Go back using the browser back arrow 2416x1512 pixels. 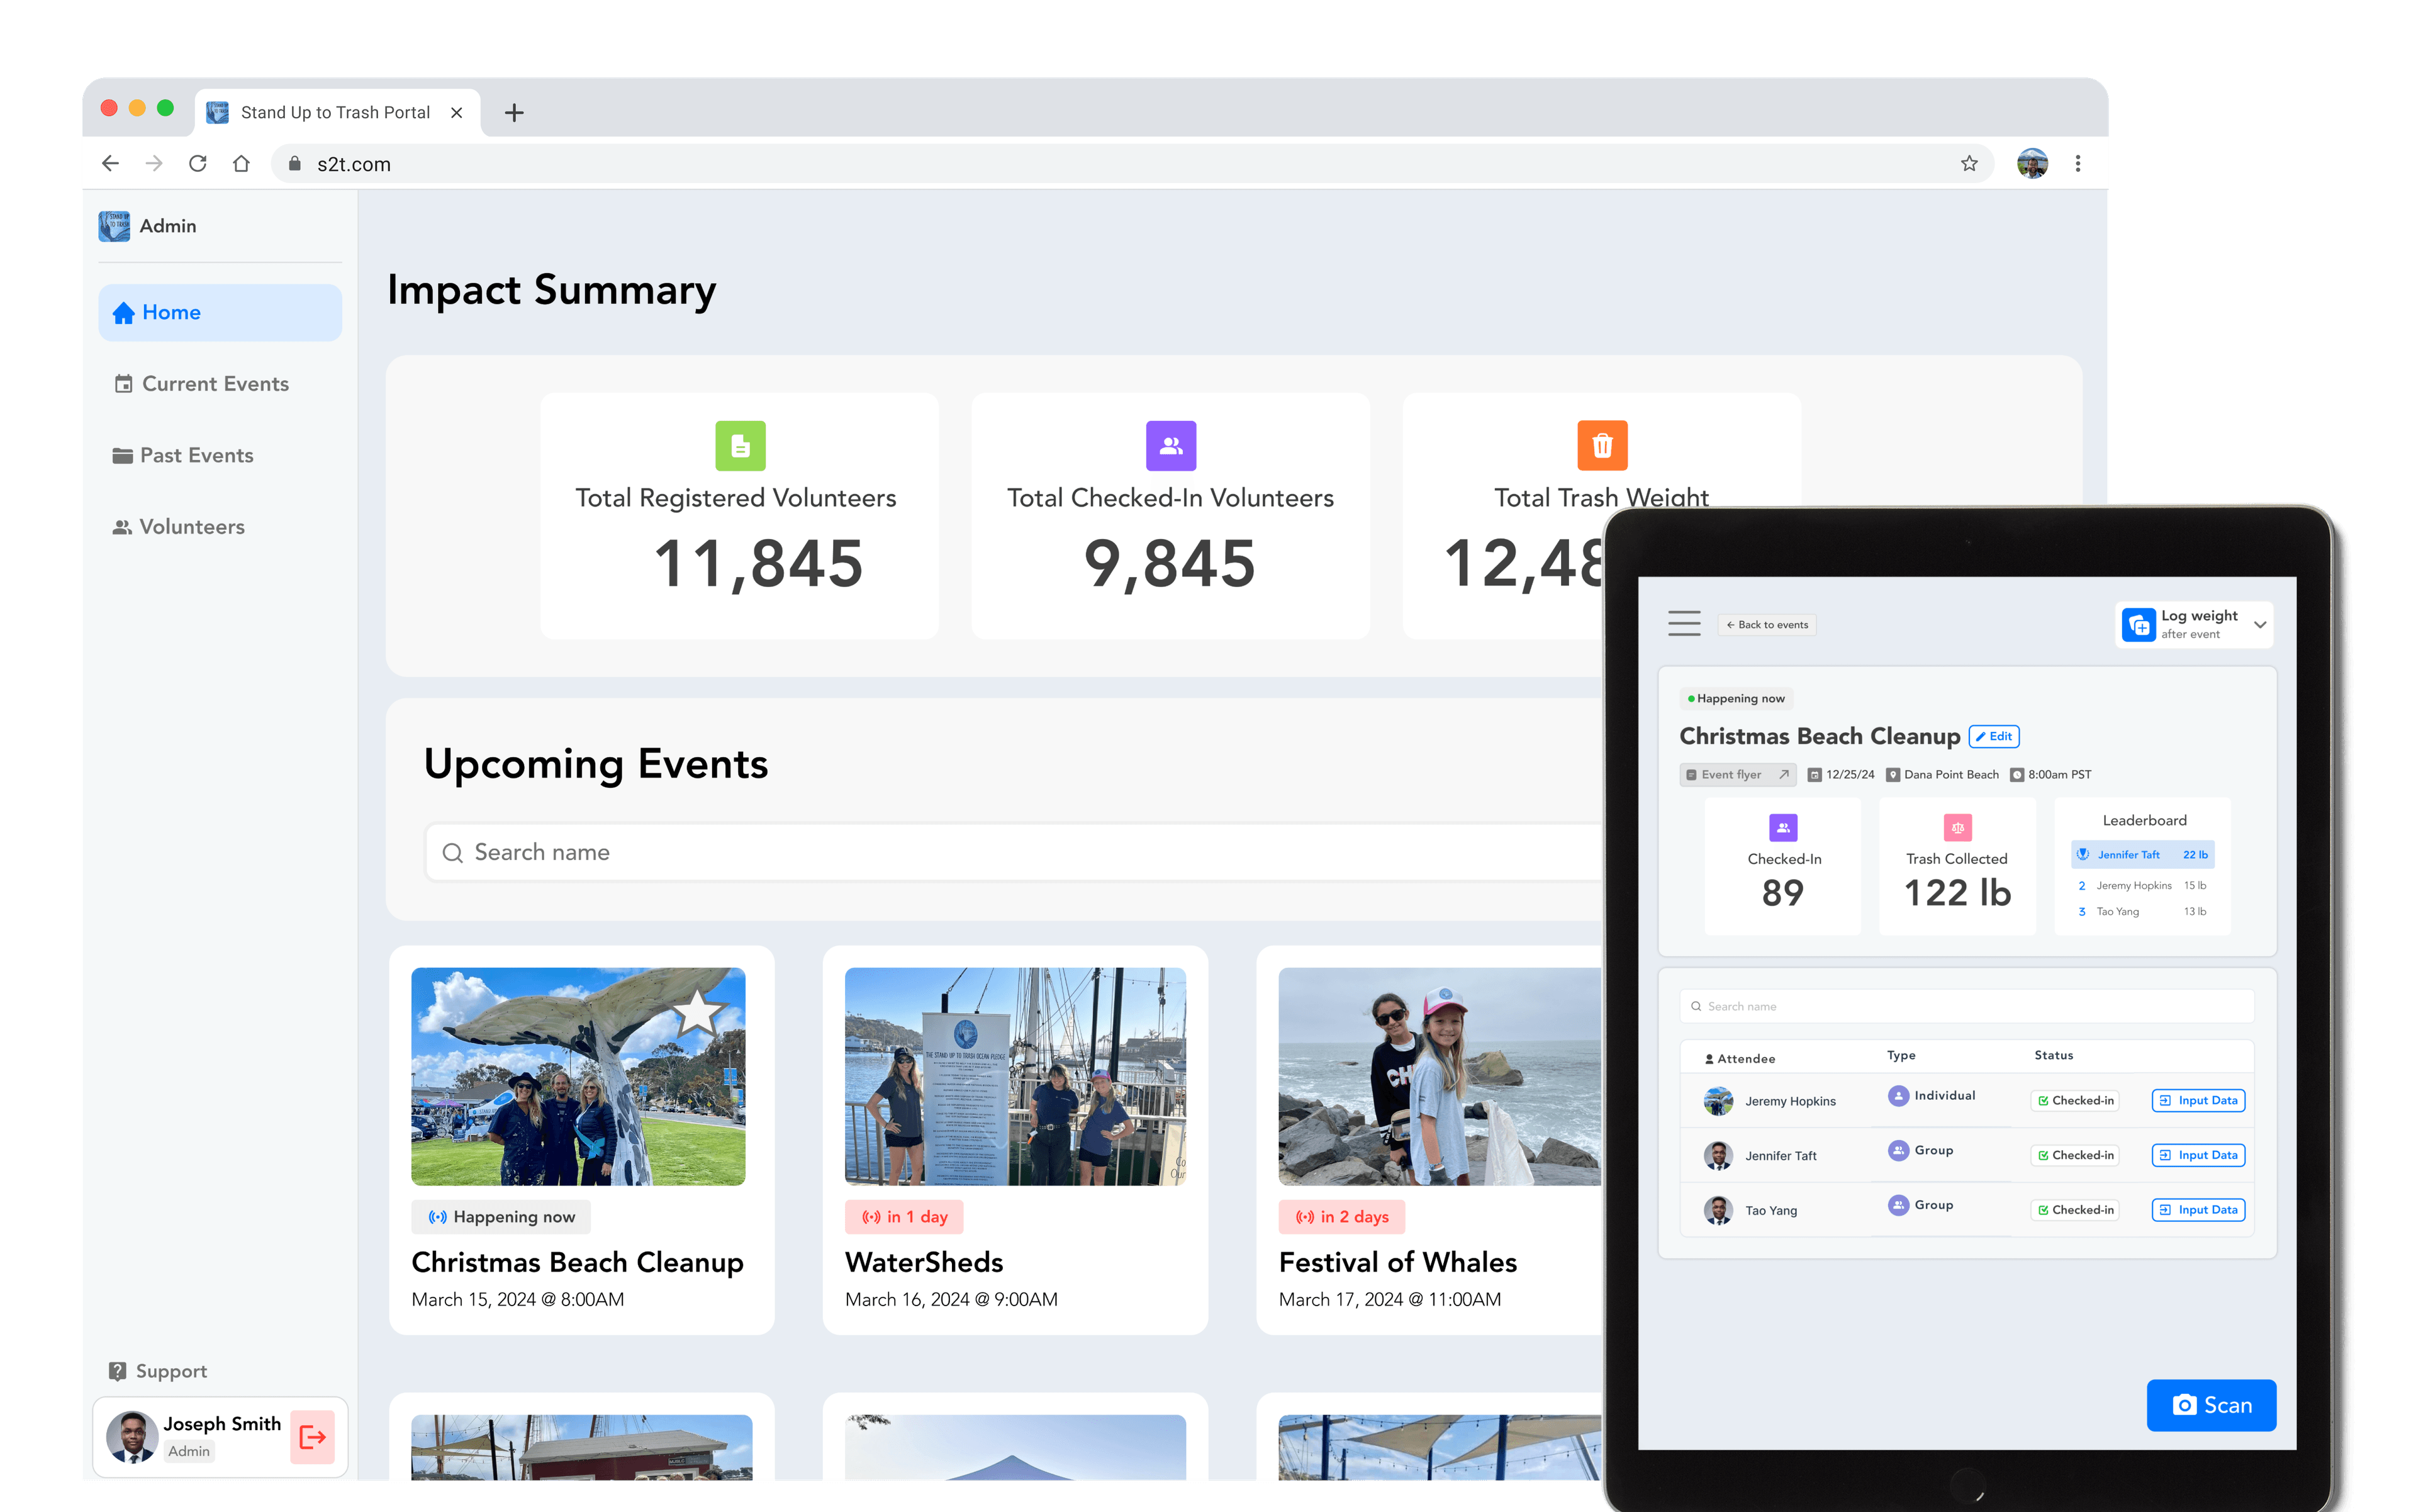click(111, 163)
